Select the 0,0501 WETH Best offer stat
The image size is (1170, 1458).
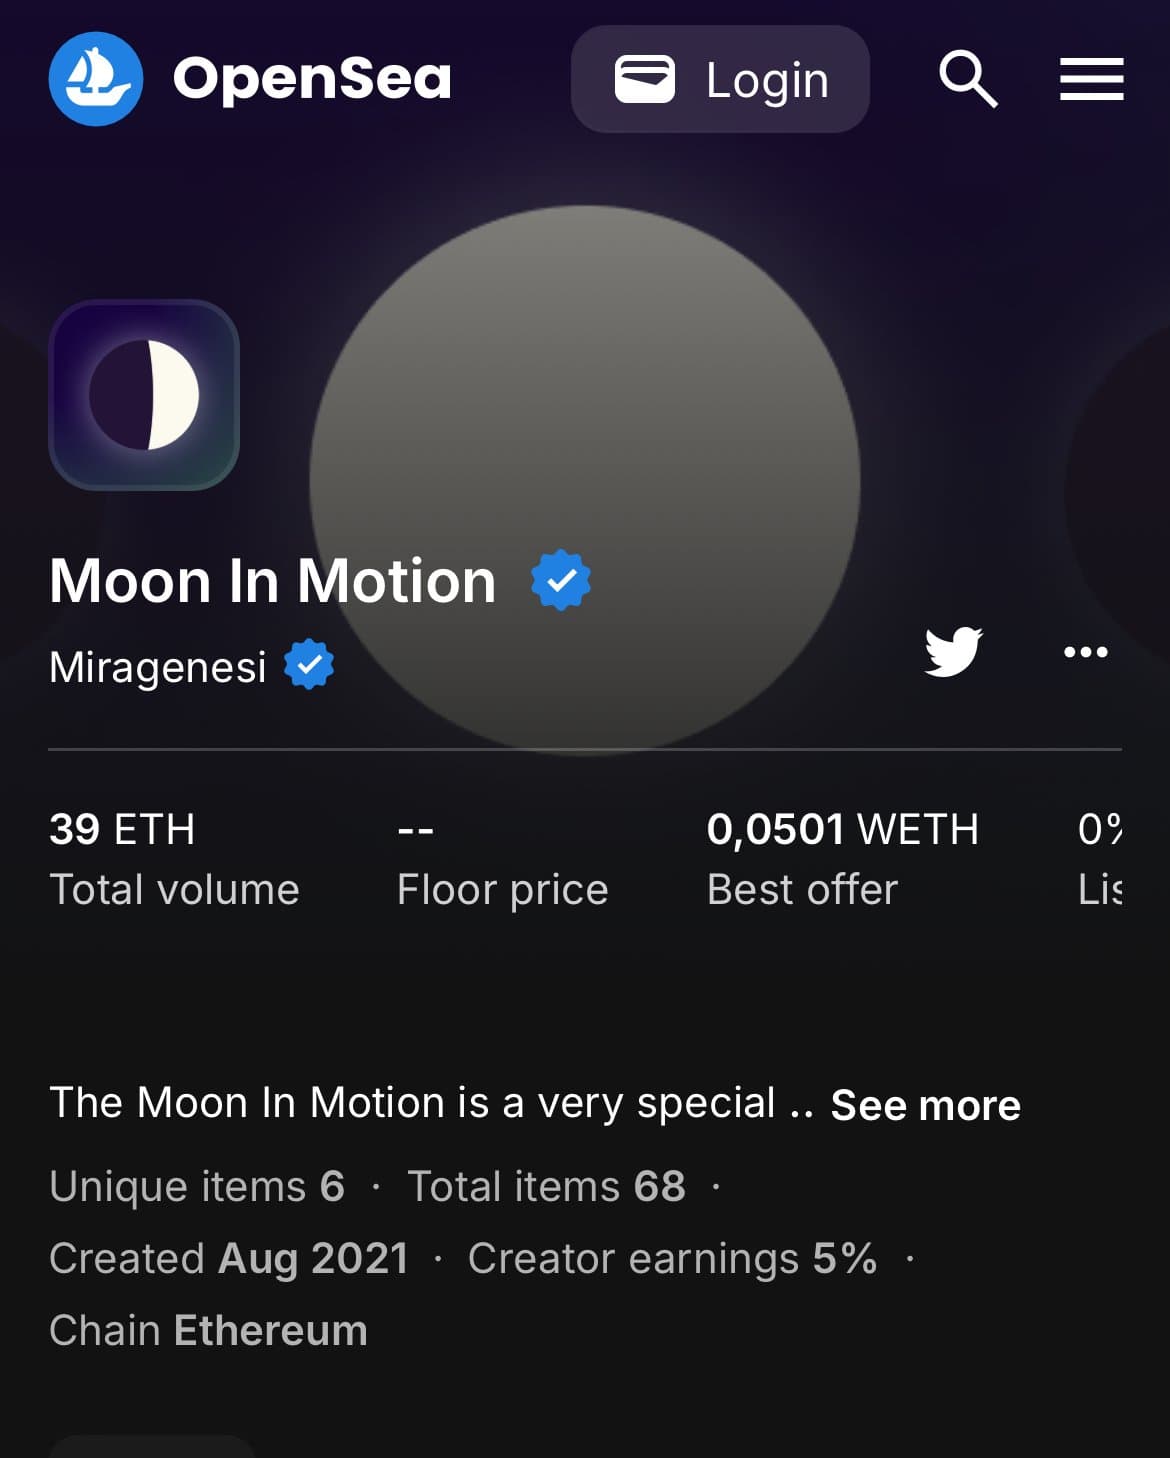[842, 858]
